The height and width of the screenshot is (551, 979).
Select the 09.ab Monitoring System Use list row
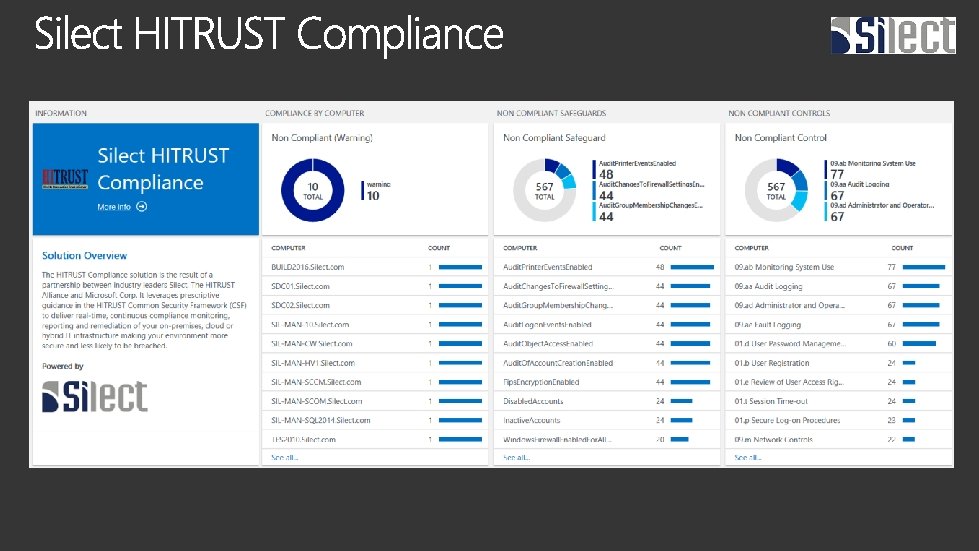pyautogui.click(x=839, y=267)
